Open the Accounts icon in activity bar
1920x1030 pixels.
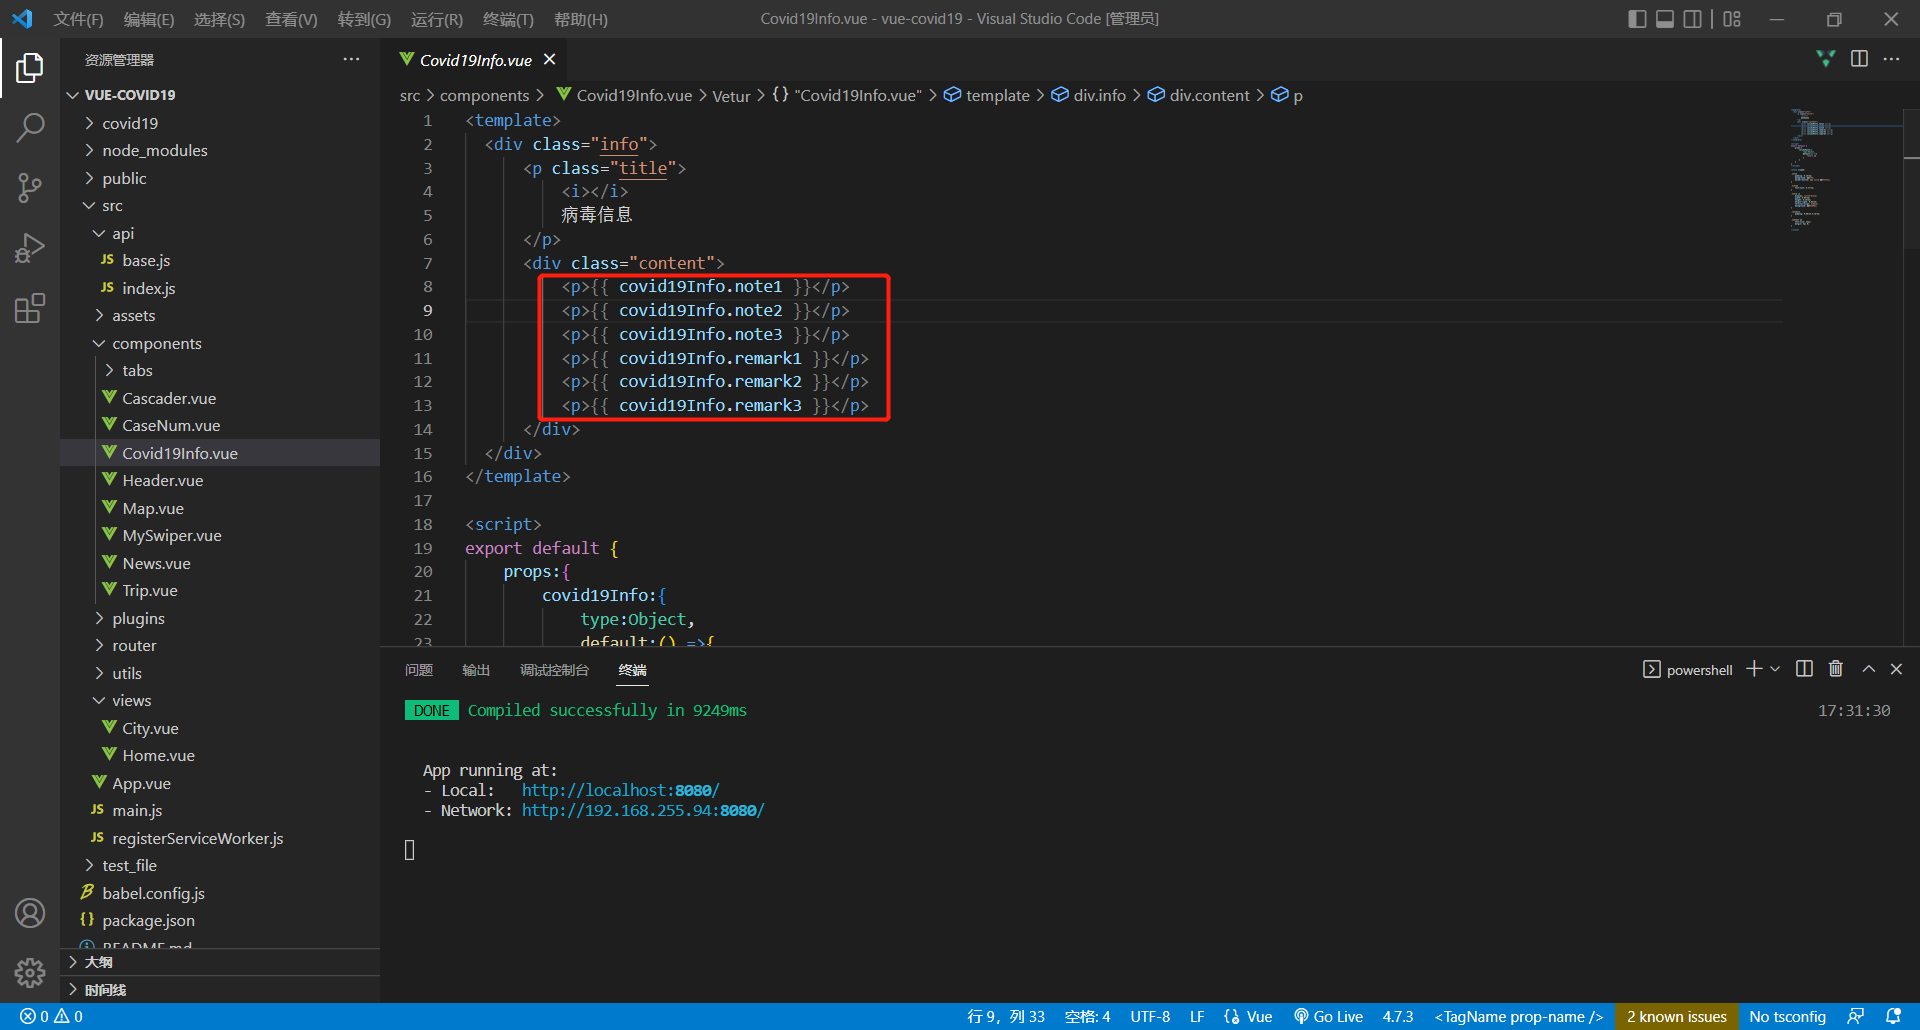tap(30, 913)
